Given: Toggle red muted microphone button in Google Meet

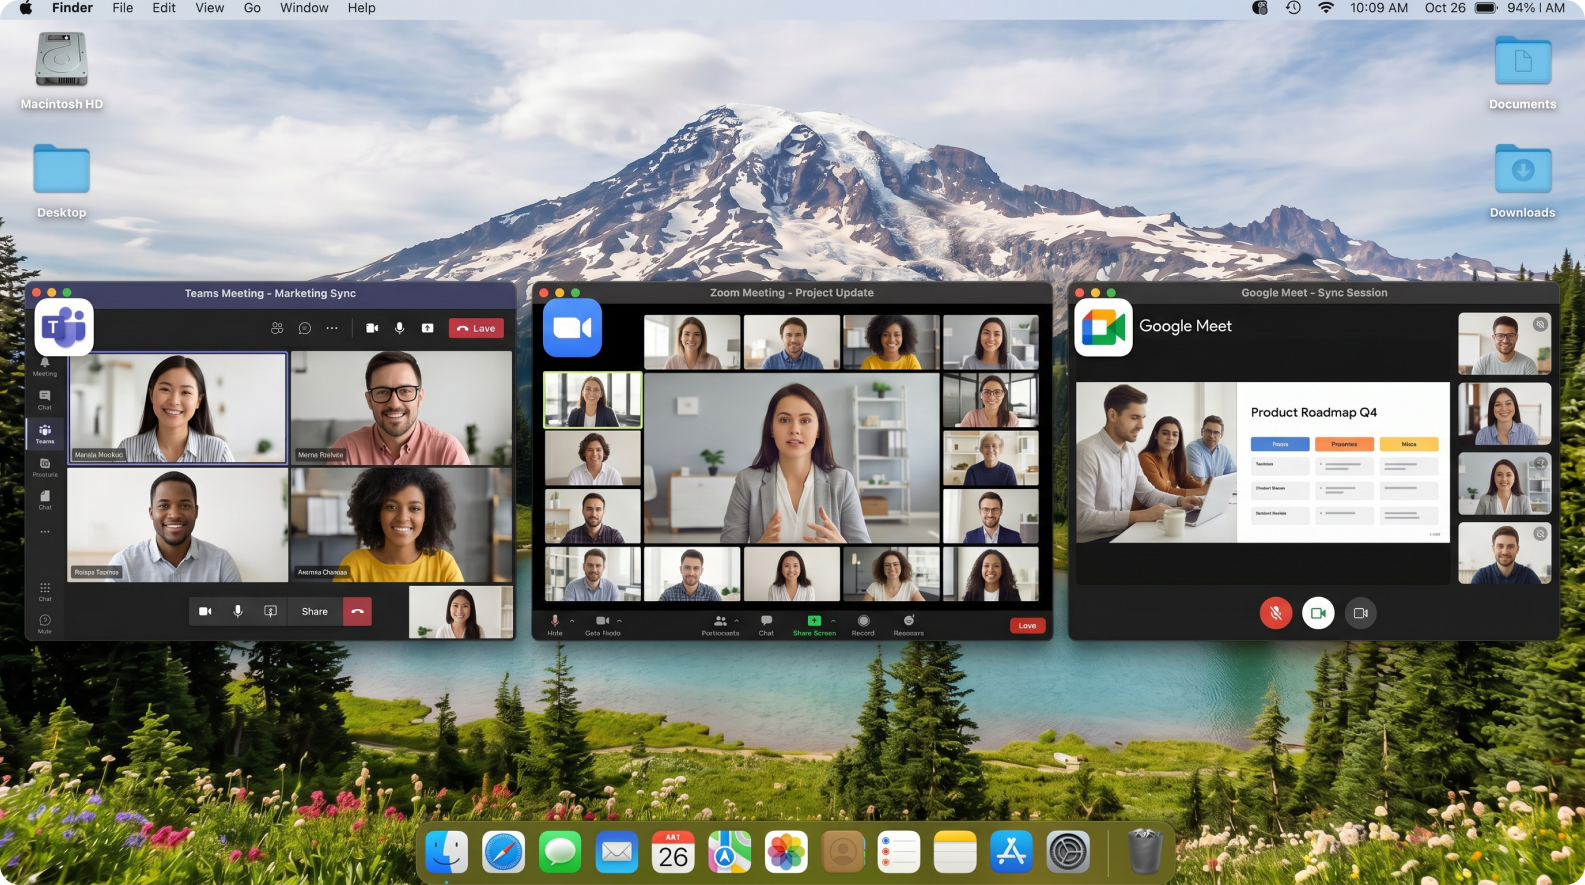Looking at the screenshot, I should click(x=1276, y=613).
